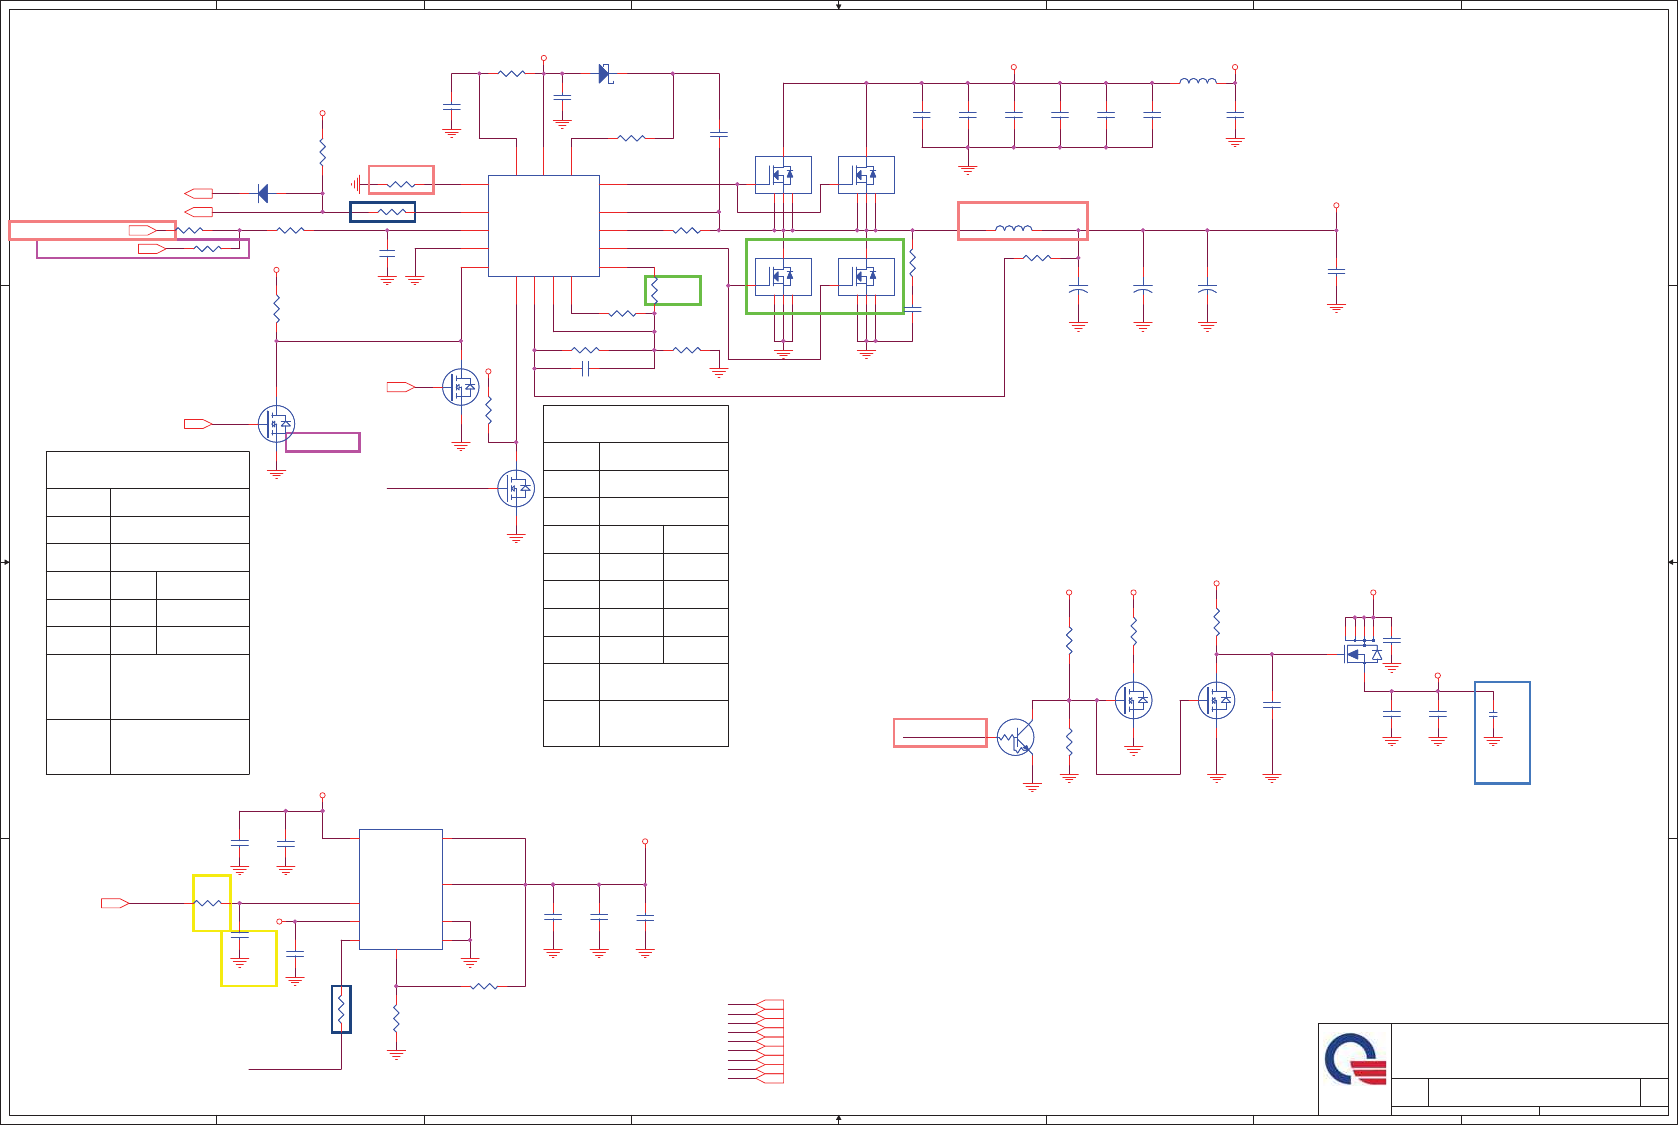This screenshot has height=1125, width=1678.
Task: Select the IC rectangle in the lower-left circuit
Action: click(x=400, y=889)
